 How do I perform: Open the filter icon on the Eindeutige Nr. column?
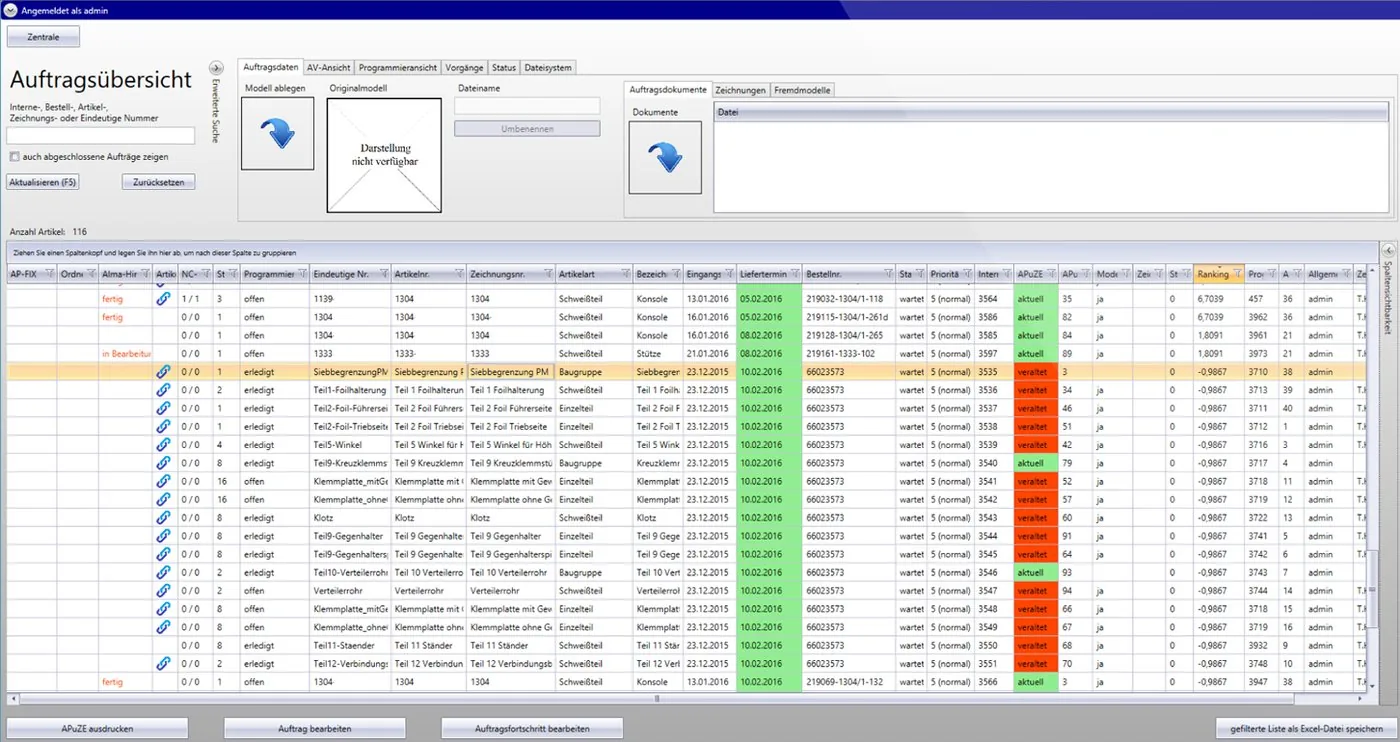[383, 274]
